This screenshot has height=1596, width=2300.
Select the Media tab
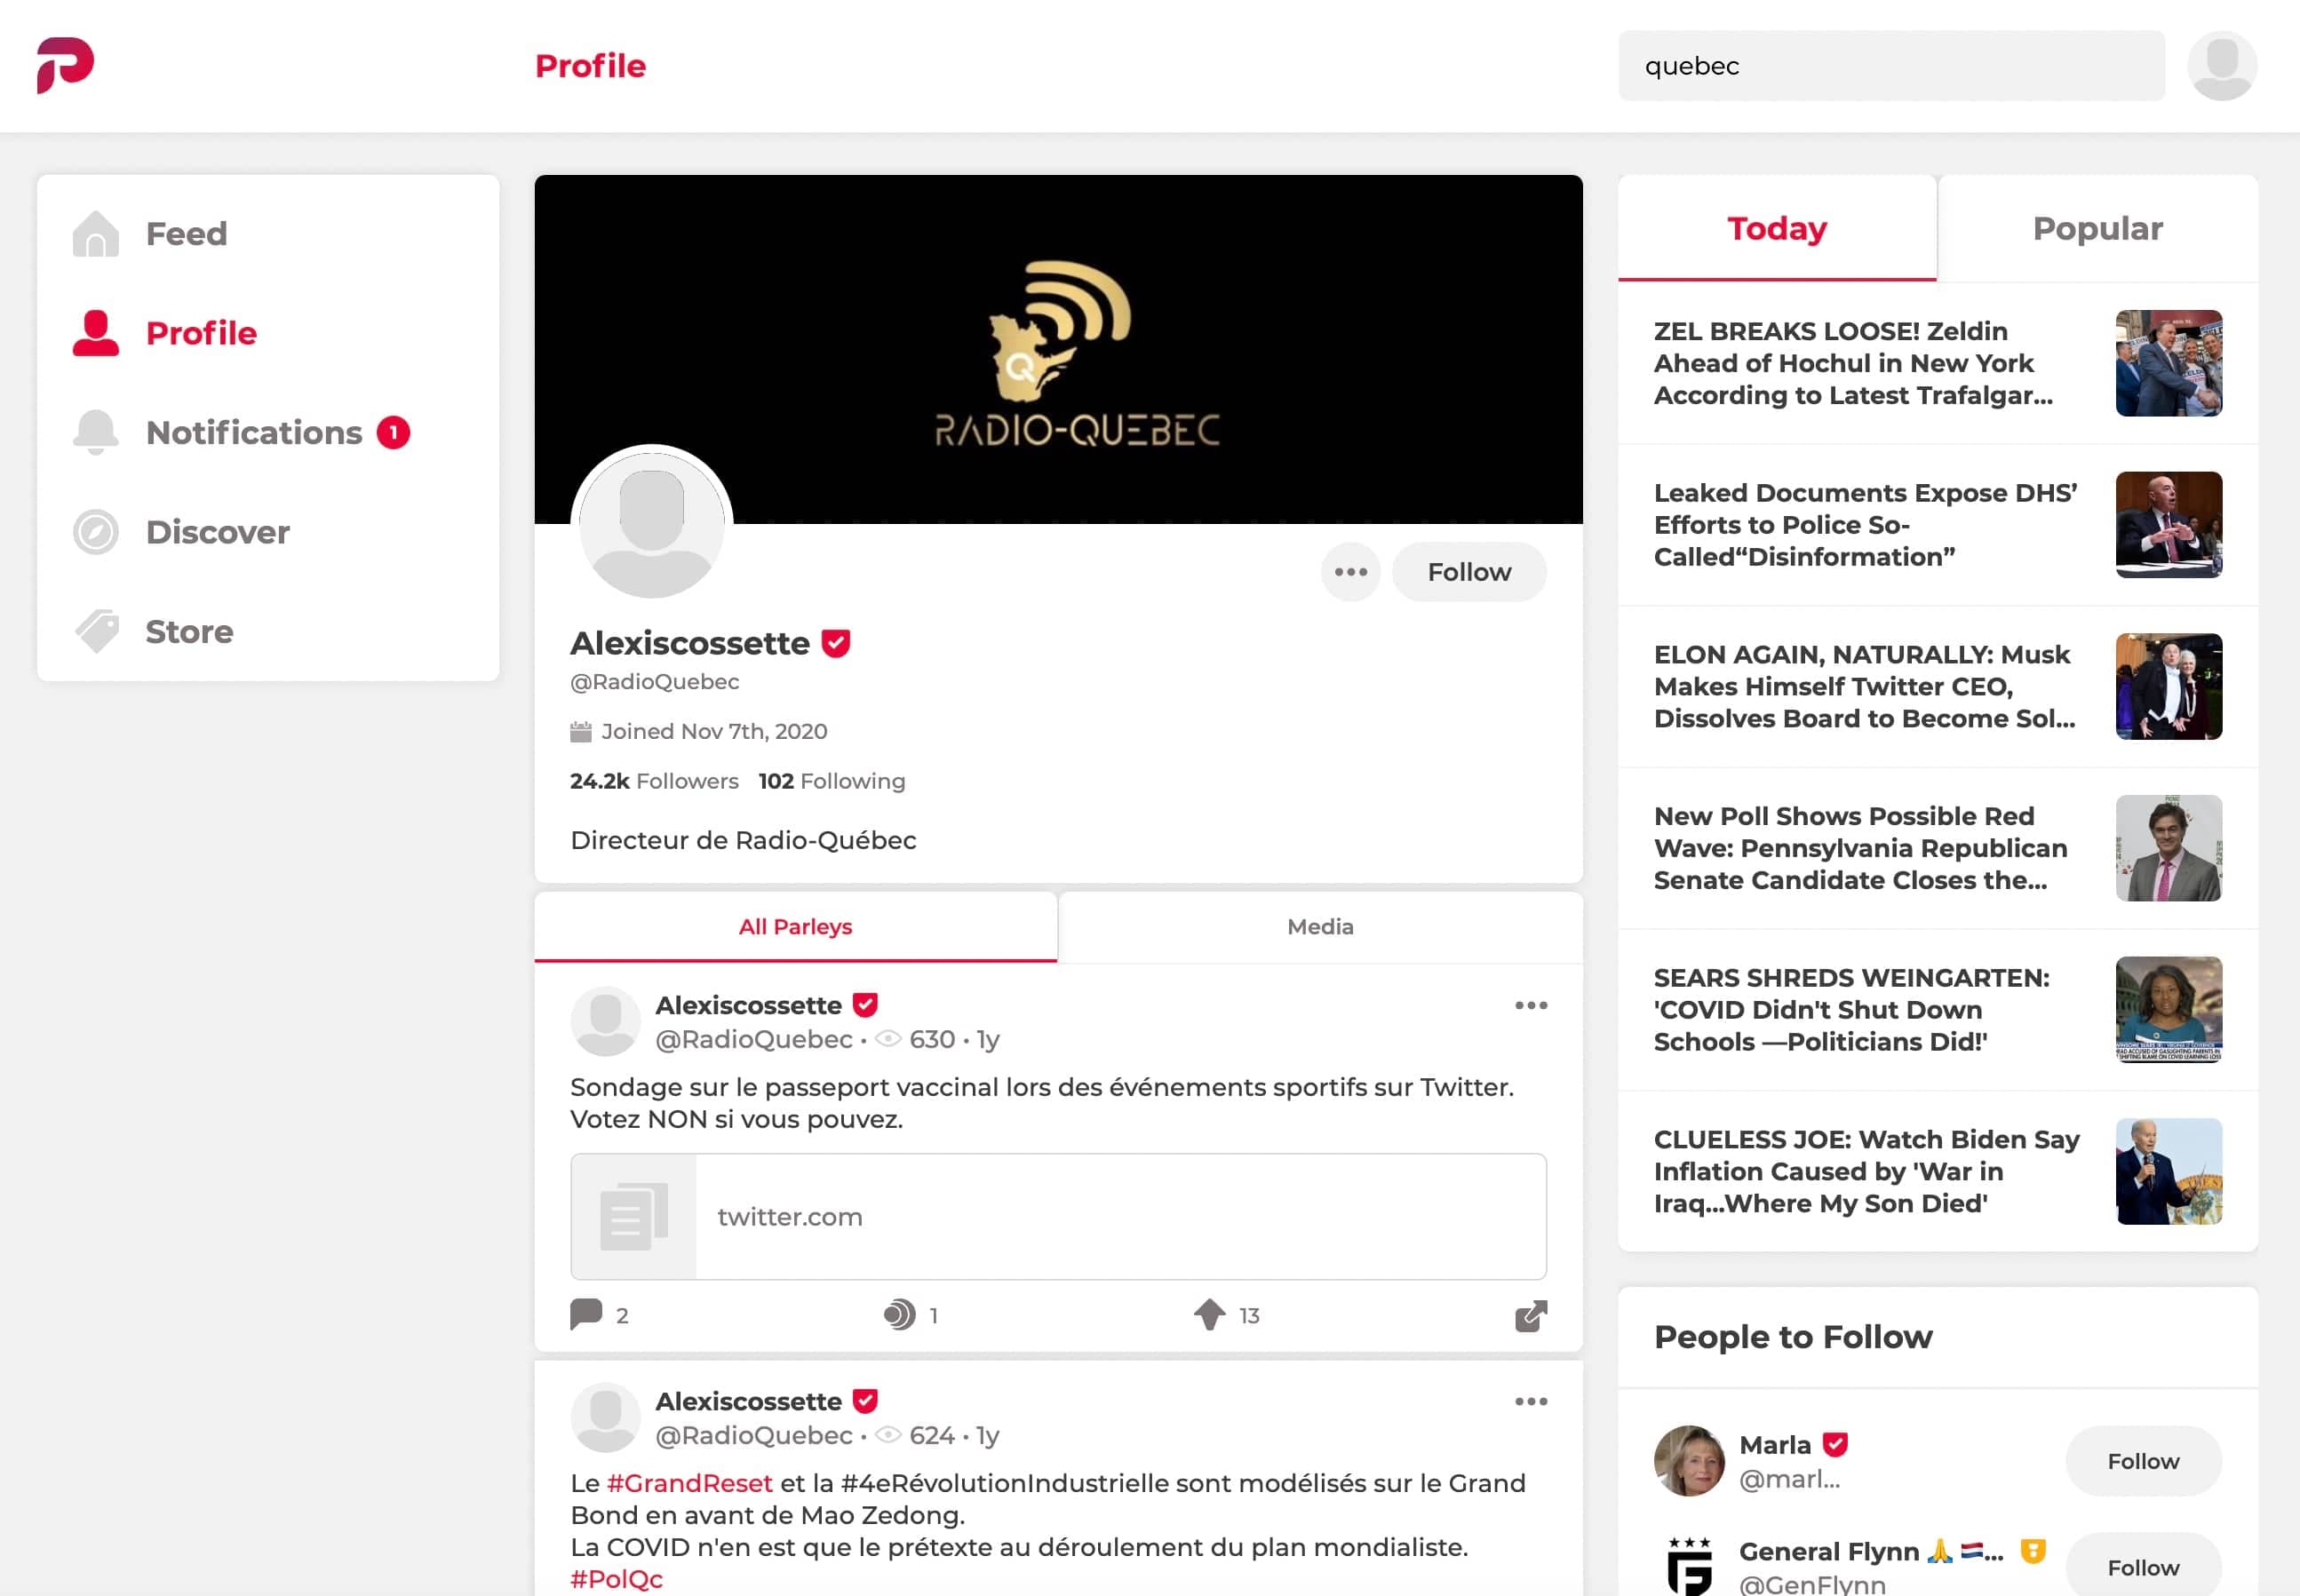[x=1320, y=926]
